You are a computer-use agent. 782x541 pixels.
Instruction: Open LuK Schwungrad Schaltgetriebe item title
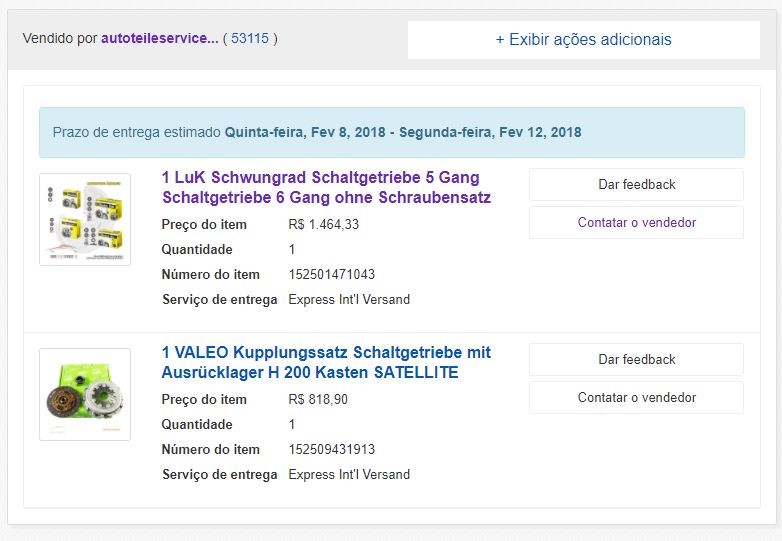click(326, 187)
